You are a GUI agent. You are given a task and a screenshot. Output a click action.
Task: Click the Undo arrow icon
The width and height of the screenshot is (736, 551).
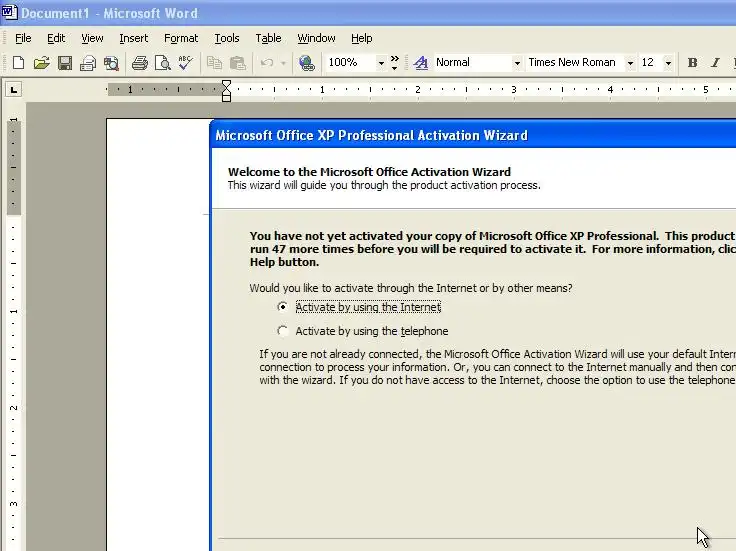click(267, 62)
